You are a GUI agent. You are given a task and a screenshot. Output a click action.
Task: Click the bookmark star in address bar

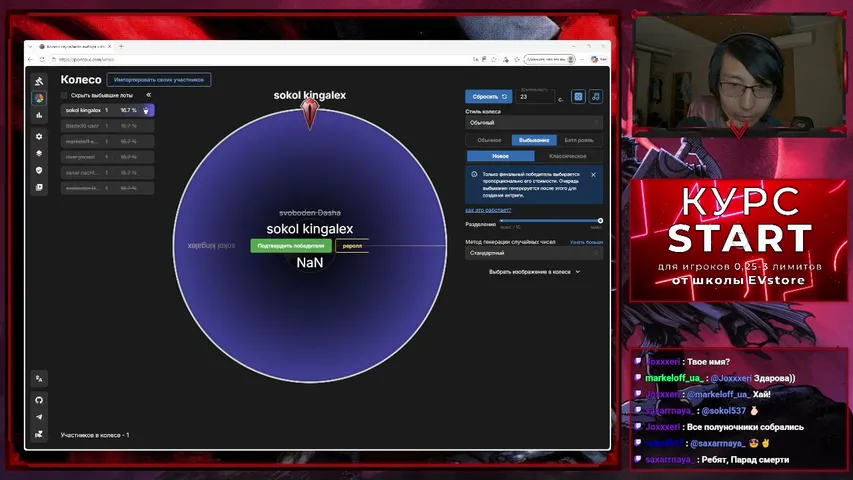pos(494,59)
